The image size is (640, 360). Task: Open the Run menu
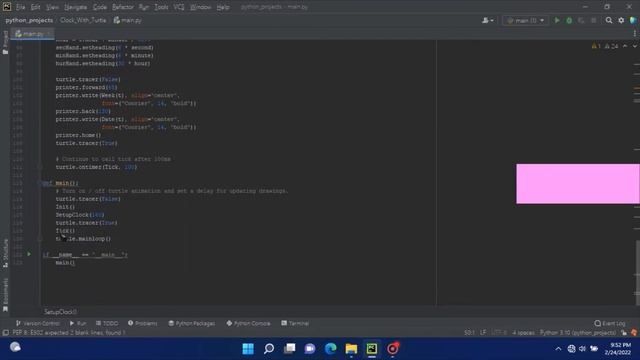(144, 7)
